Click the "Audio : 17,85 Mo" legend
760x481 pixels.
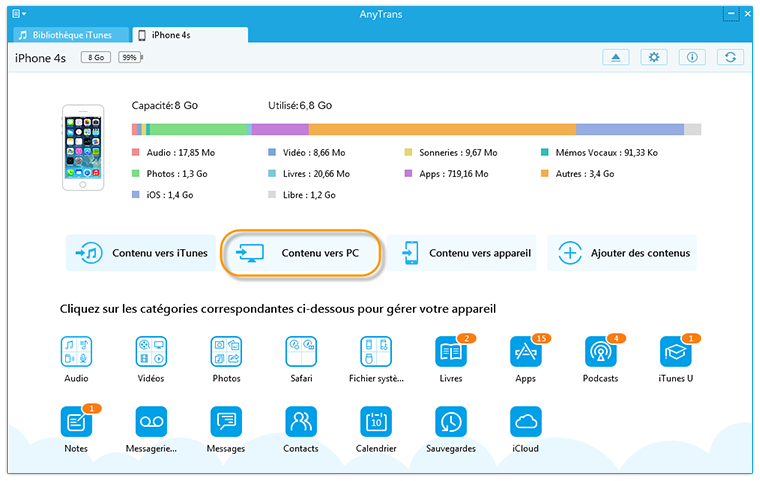(x=174, y=152)
